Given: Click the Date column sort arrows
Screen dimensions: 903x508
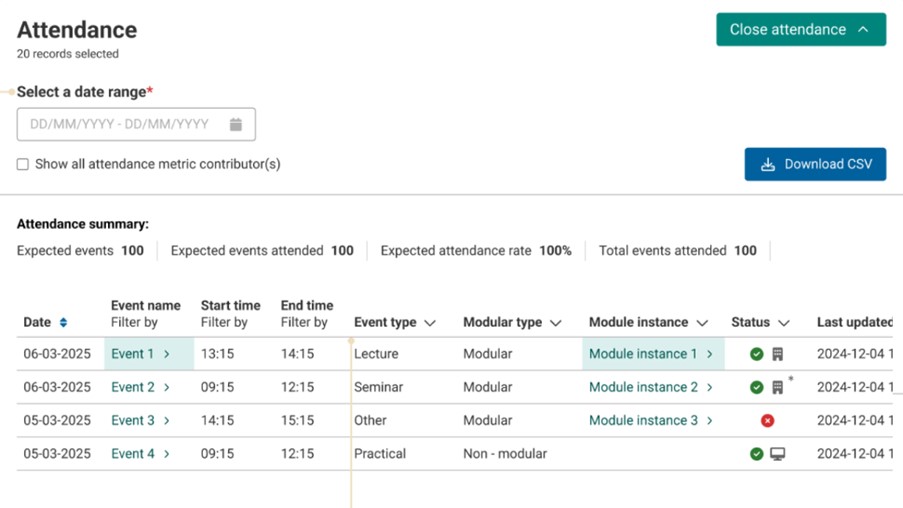Looking at the screenshot, I should point(63,323).
